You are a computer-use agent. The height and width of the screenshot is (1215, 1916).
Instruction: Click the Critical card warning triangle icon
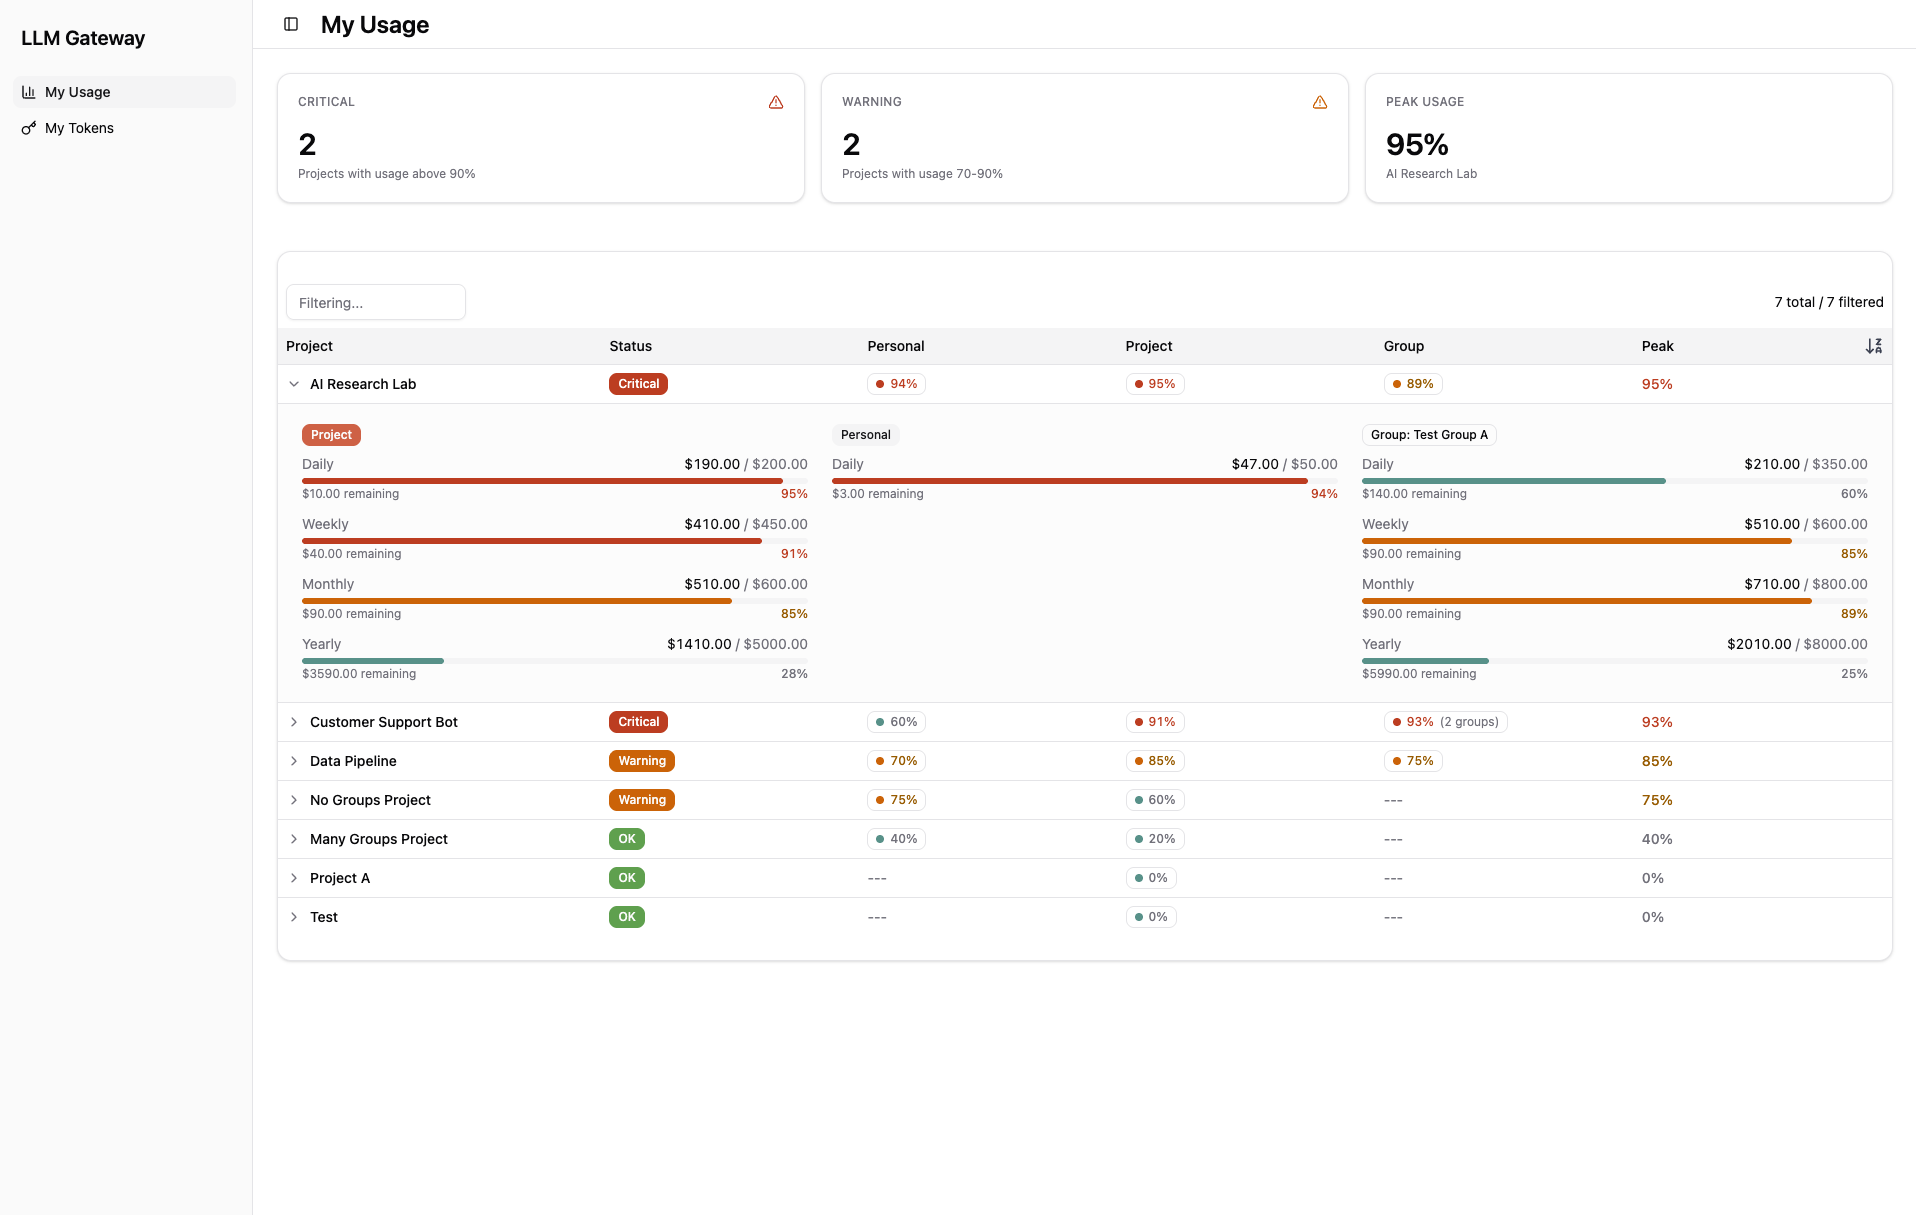pyautogui.click(x=776, y=102)
